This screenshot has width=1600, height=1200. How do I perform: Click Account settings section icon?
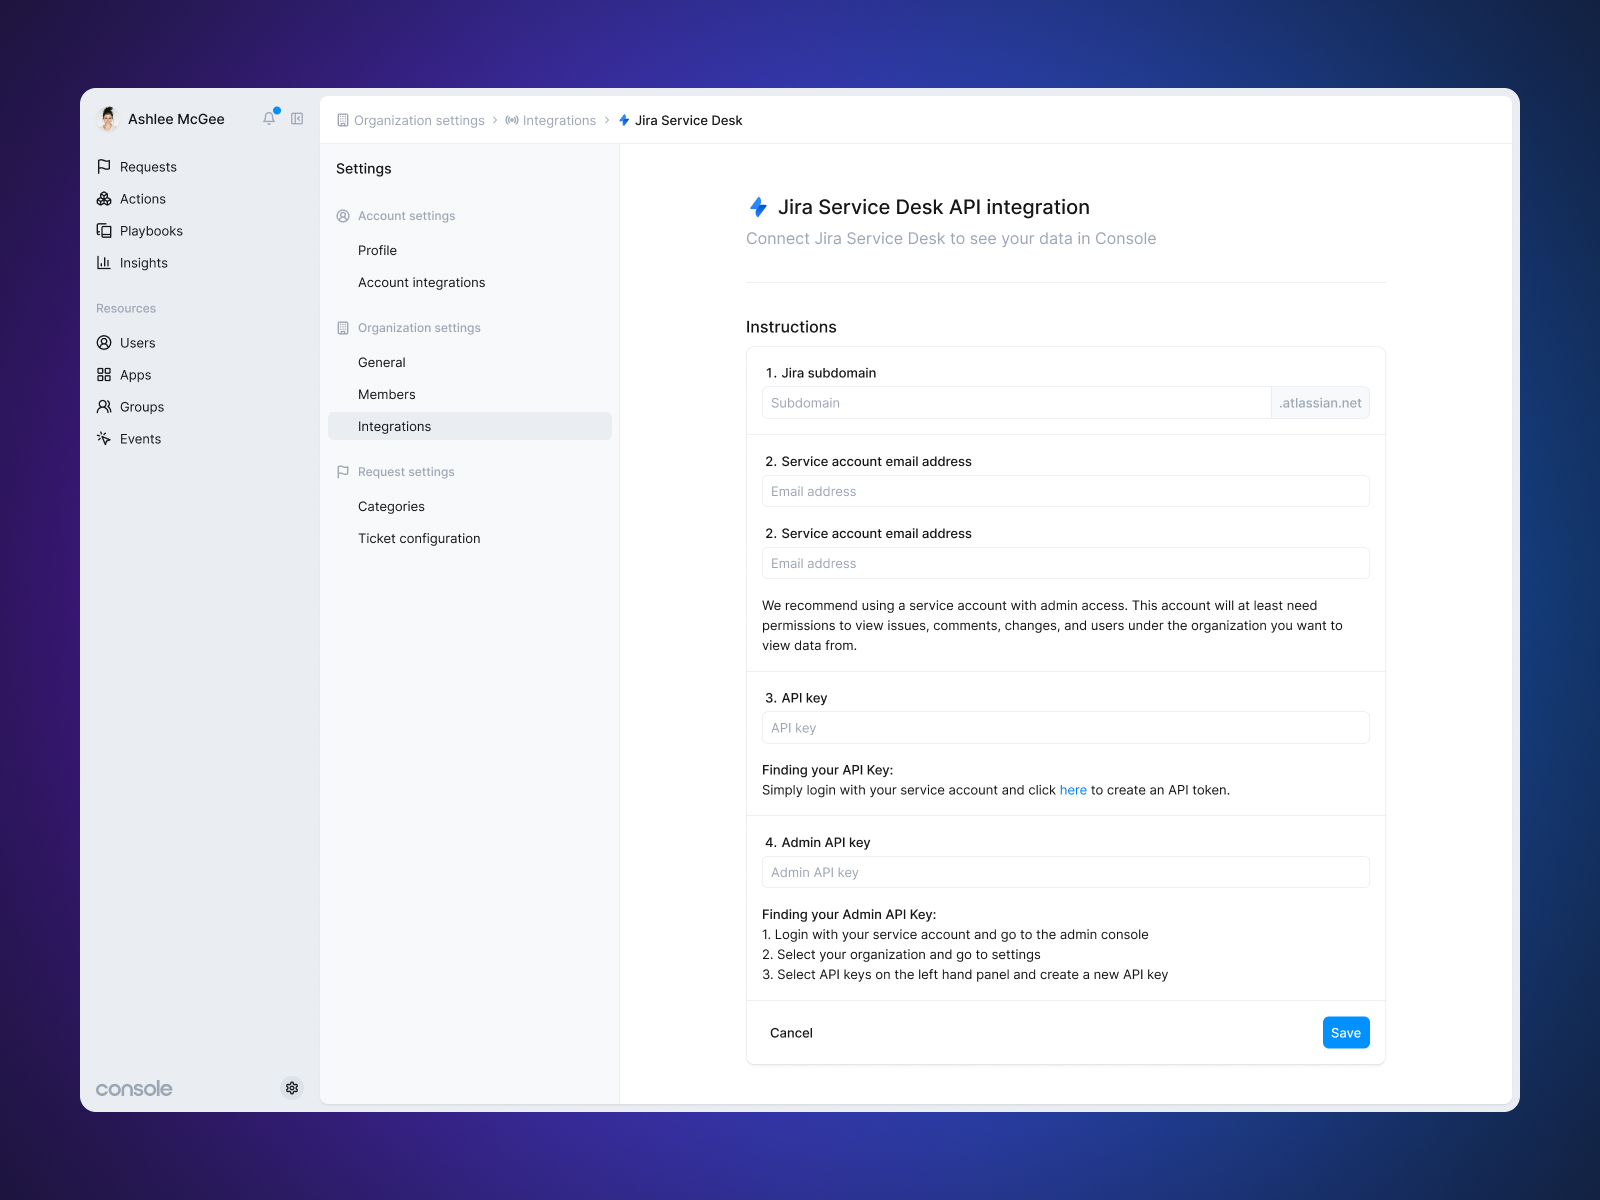343,216
